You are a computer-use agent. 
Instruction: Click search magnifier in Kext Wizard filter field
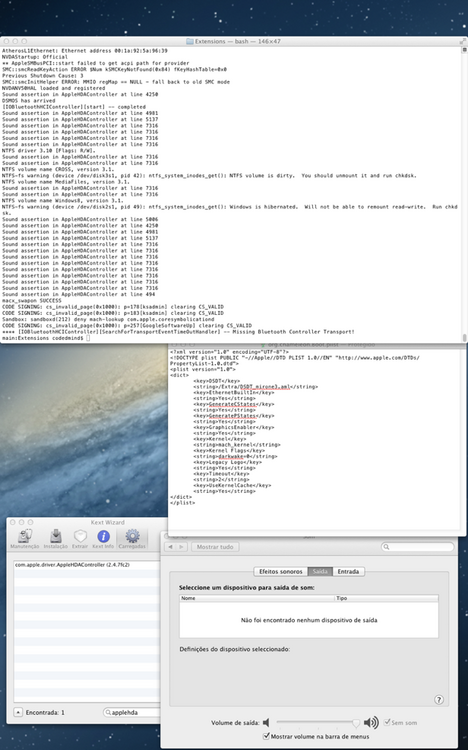[x=108, y=713]
